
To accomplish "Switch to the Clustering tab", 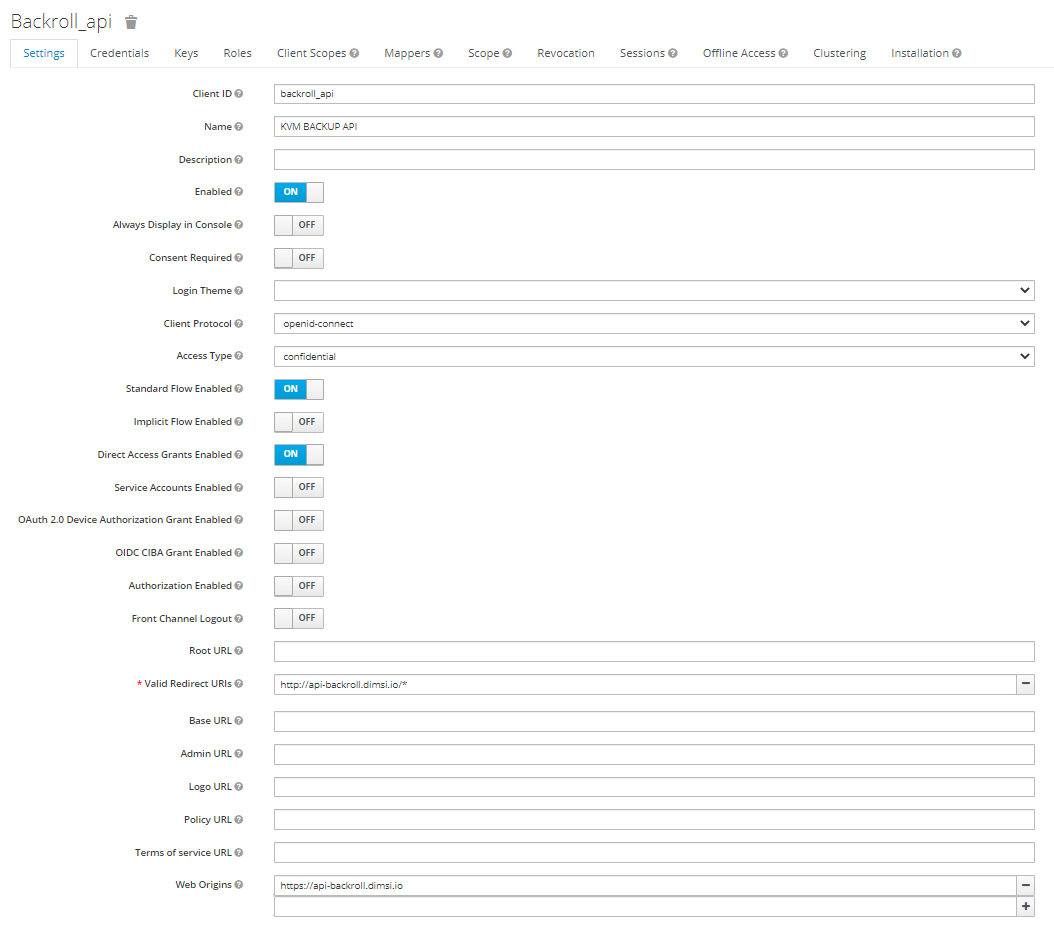I will (840, 53).
